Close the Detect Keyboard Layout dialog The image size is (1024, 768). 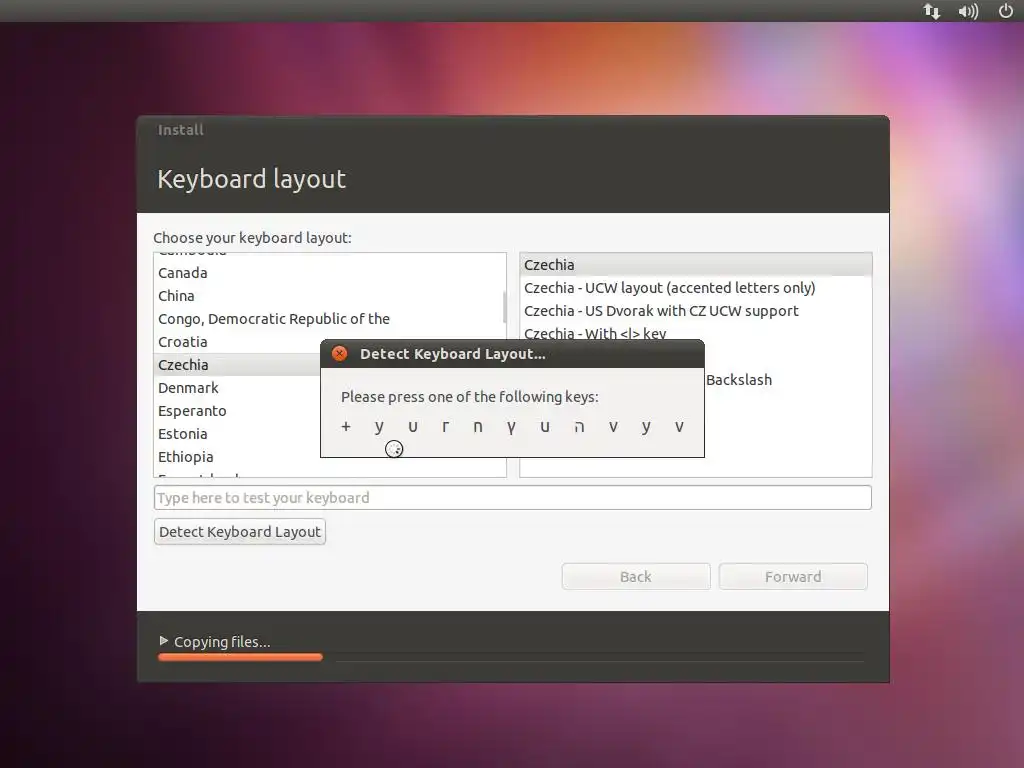340,354
